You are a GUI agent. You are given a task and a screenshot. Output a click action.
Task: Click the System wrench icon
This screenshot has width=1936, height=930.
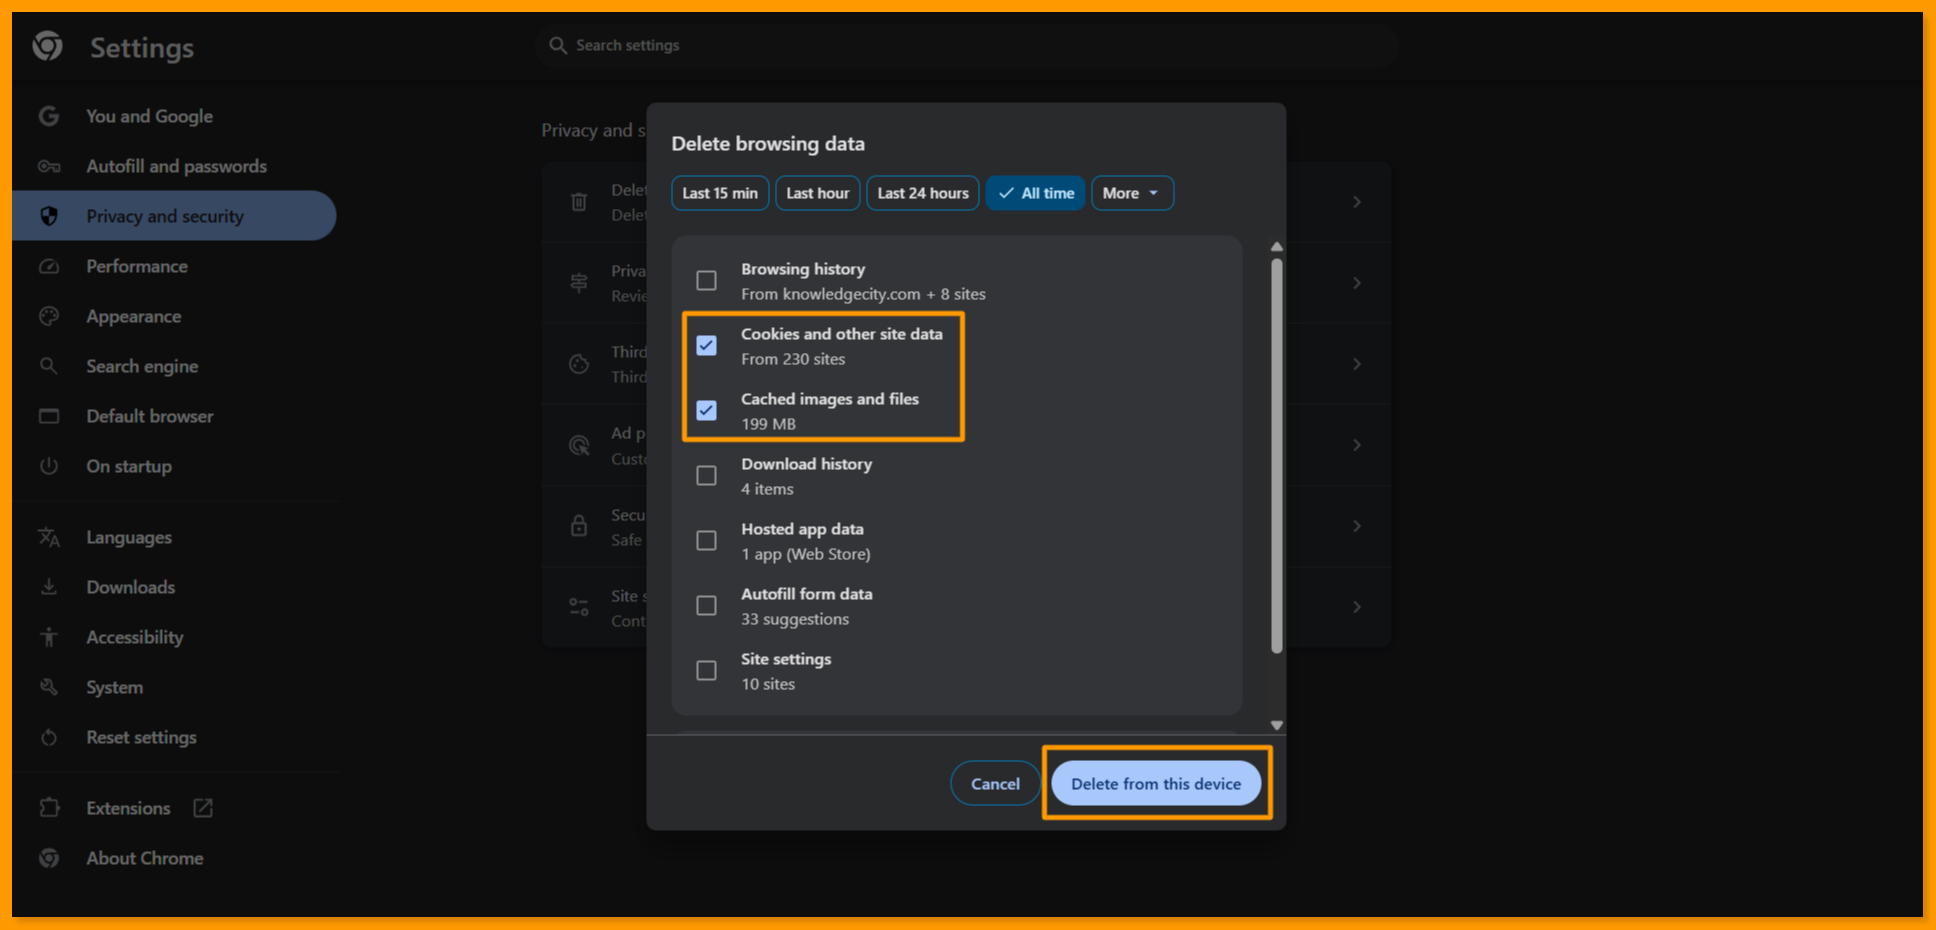coord(48,687)
